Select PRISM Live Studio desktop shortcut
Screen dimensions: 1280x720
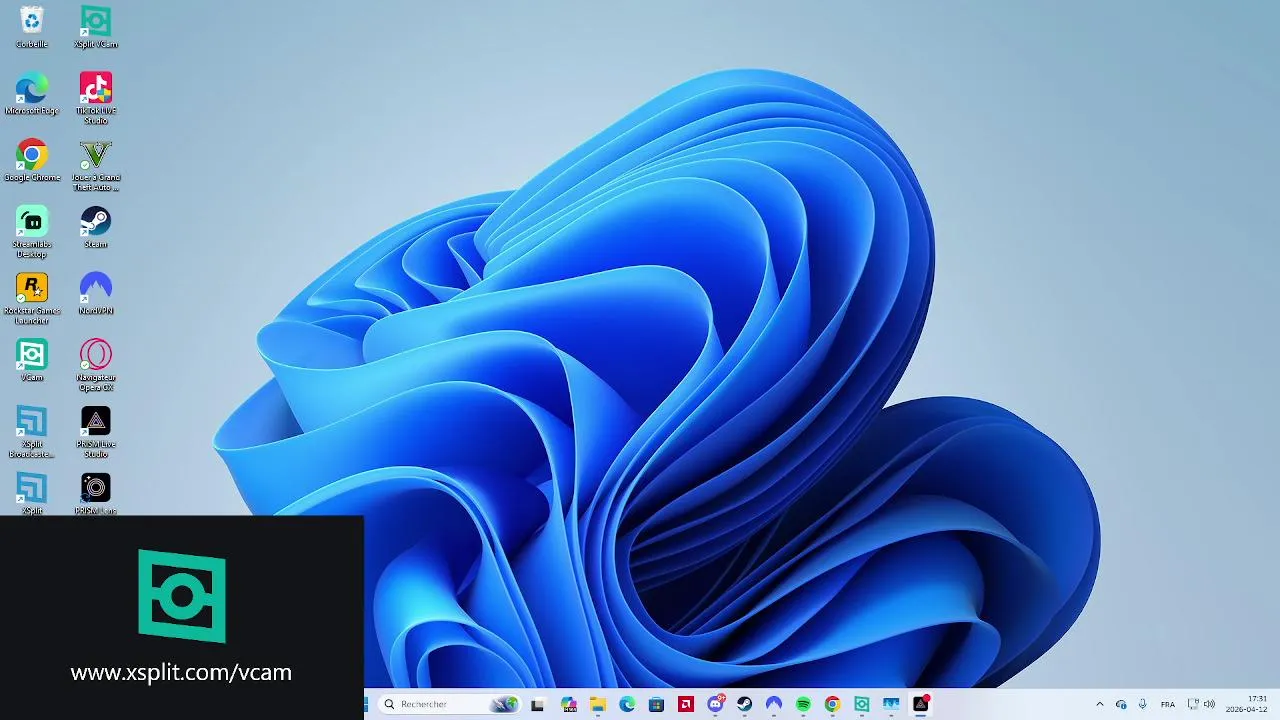95,432
